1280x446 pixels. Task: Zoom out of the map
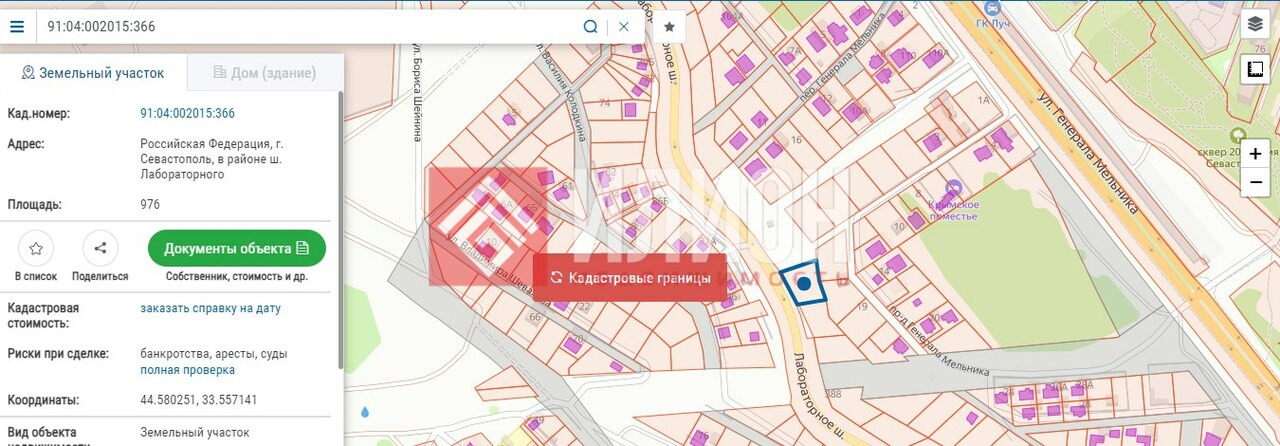tap(1255, 182)
